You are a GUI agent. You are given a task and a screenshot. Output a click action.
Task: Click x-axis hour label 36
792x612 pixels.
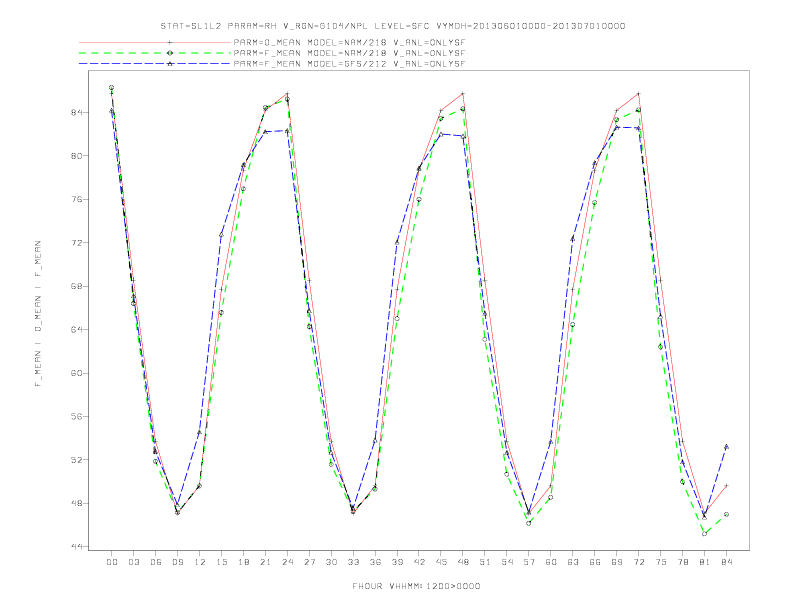375,562
